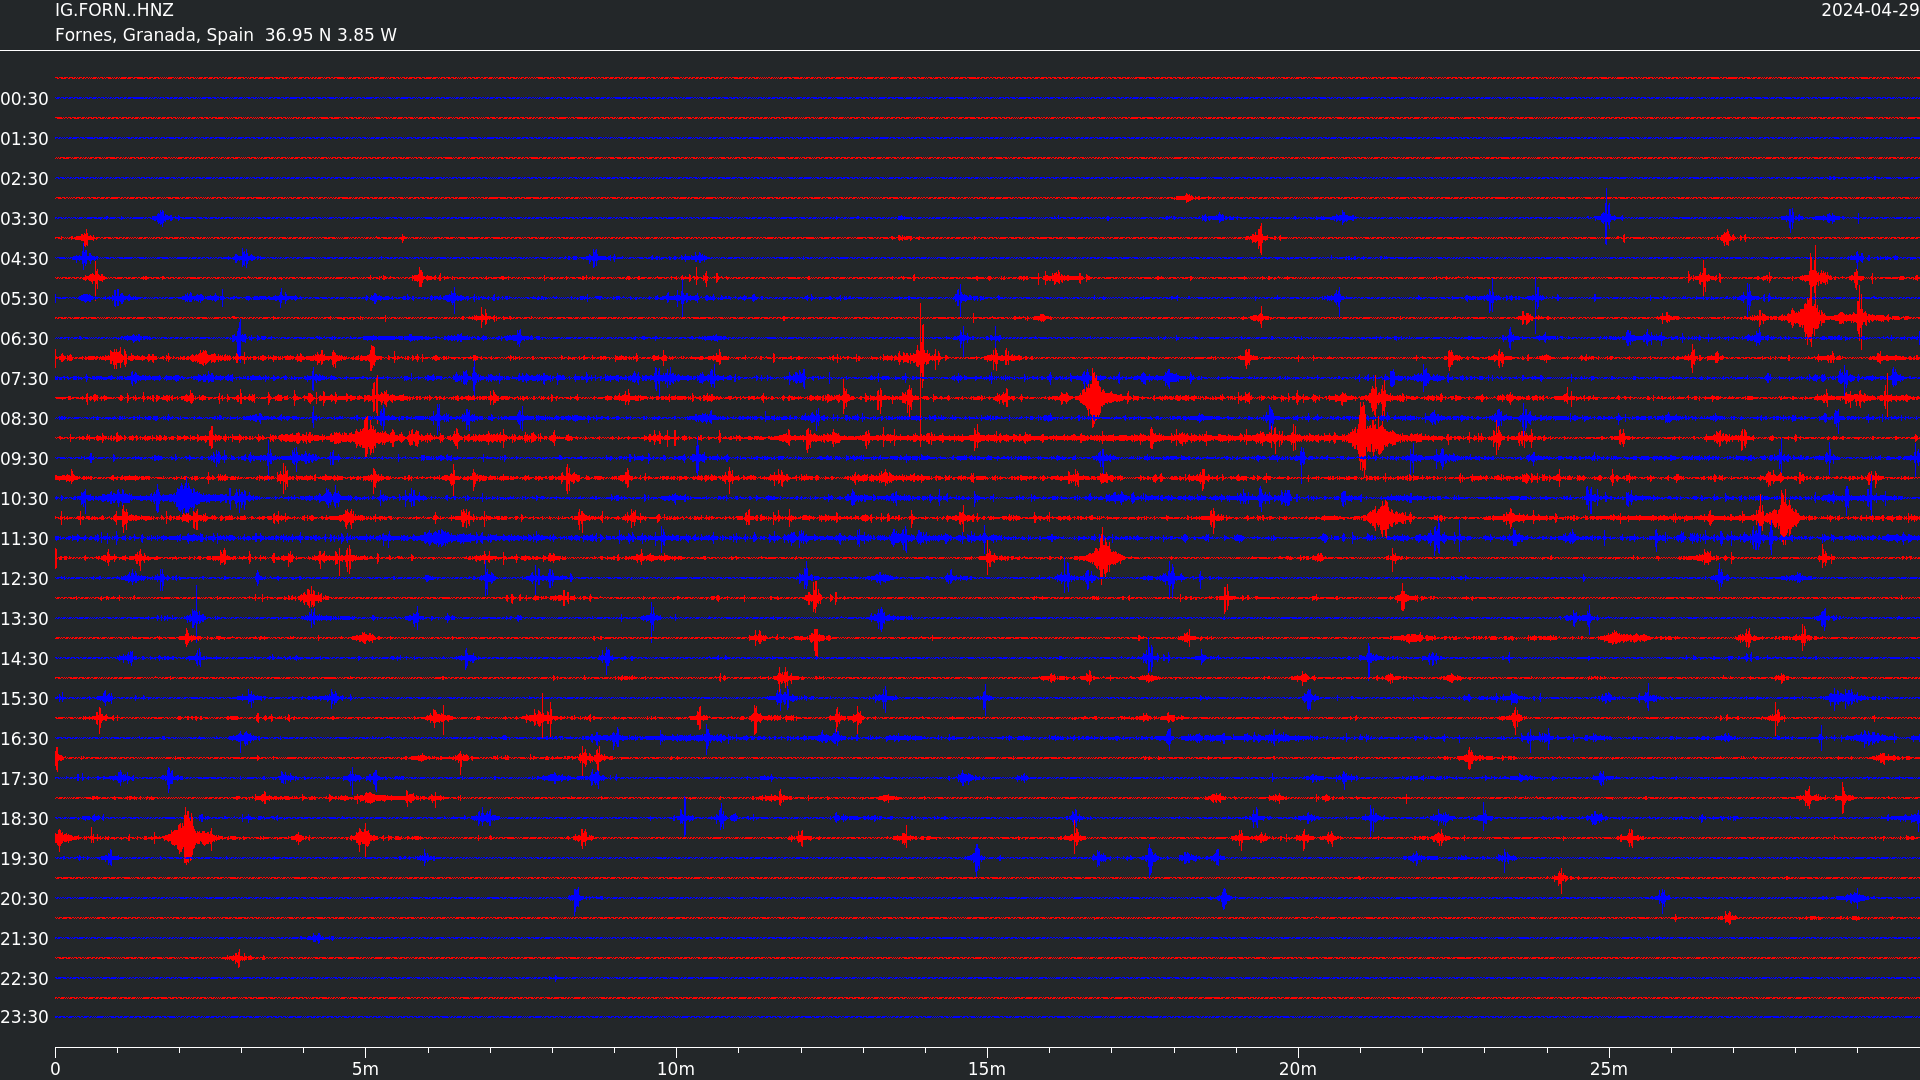
Task: Select the 22:30 time label
Action: pyautogui.click(x=25, y=979)
